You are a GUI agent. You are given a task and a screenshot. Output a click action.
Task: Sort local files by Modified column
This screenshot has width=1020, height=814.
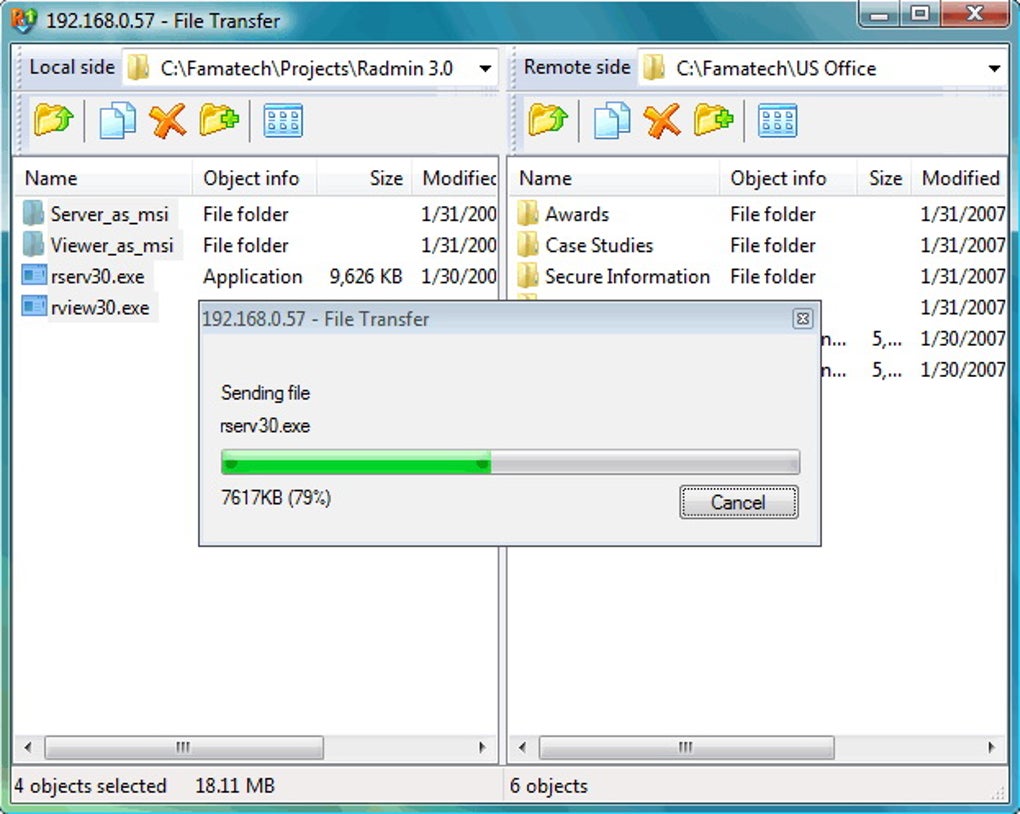(x=455, y=178)
